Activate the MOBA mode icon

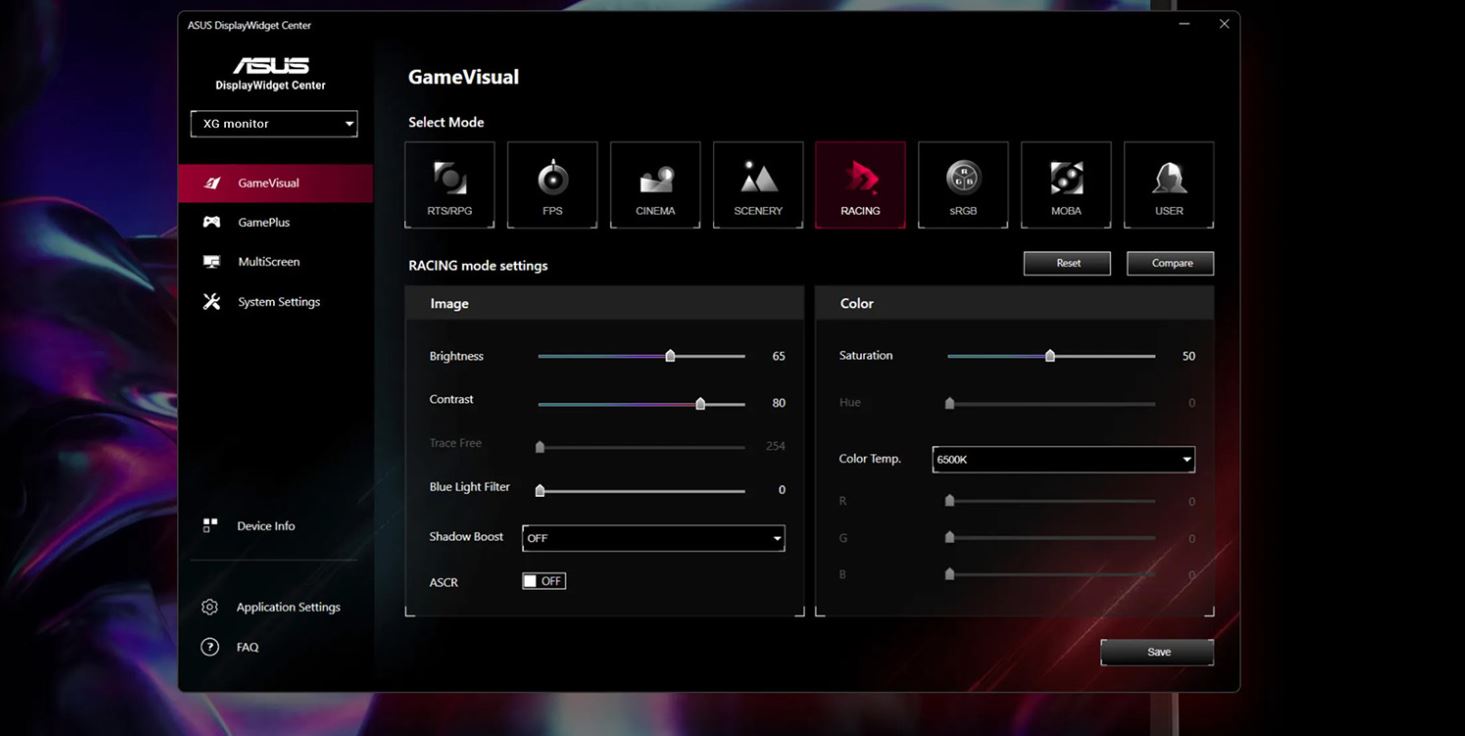click(x=1066, y=185)
